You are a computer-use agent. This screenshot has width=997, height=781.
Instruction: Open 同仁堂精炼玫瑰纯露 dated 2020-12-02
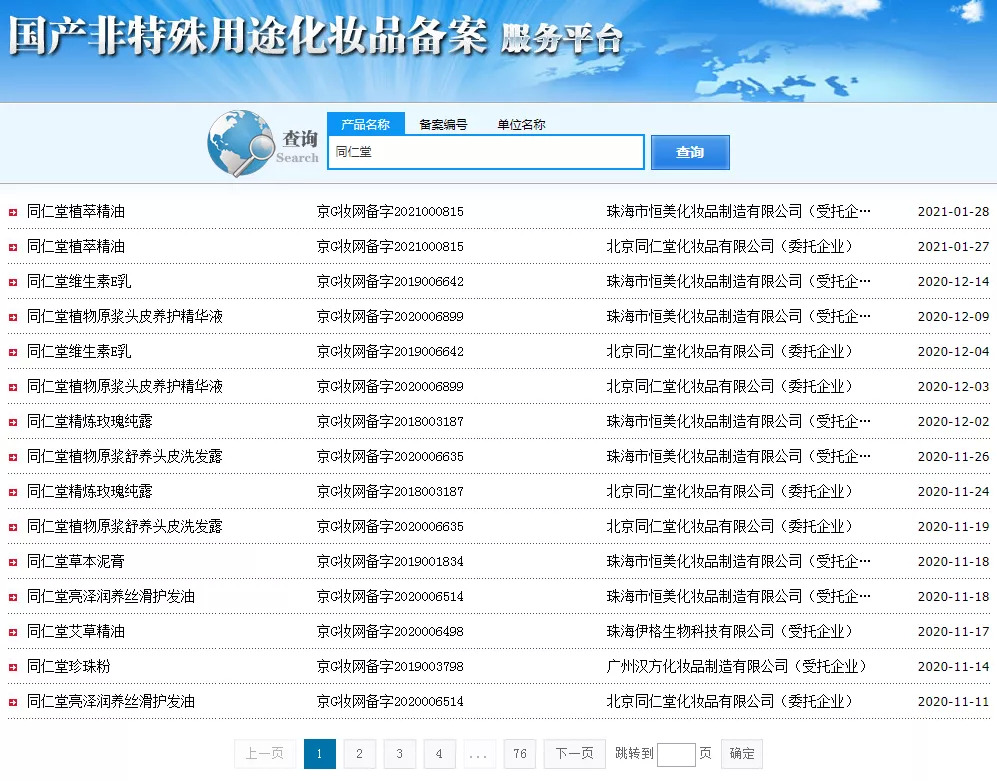90,422
